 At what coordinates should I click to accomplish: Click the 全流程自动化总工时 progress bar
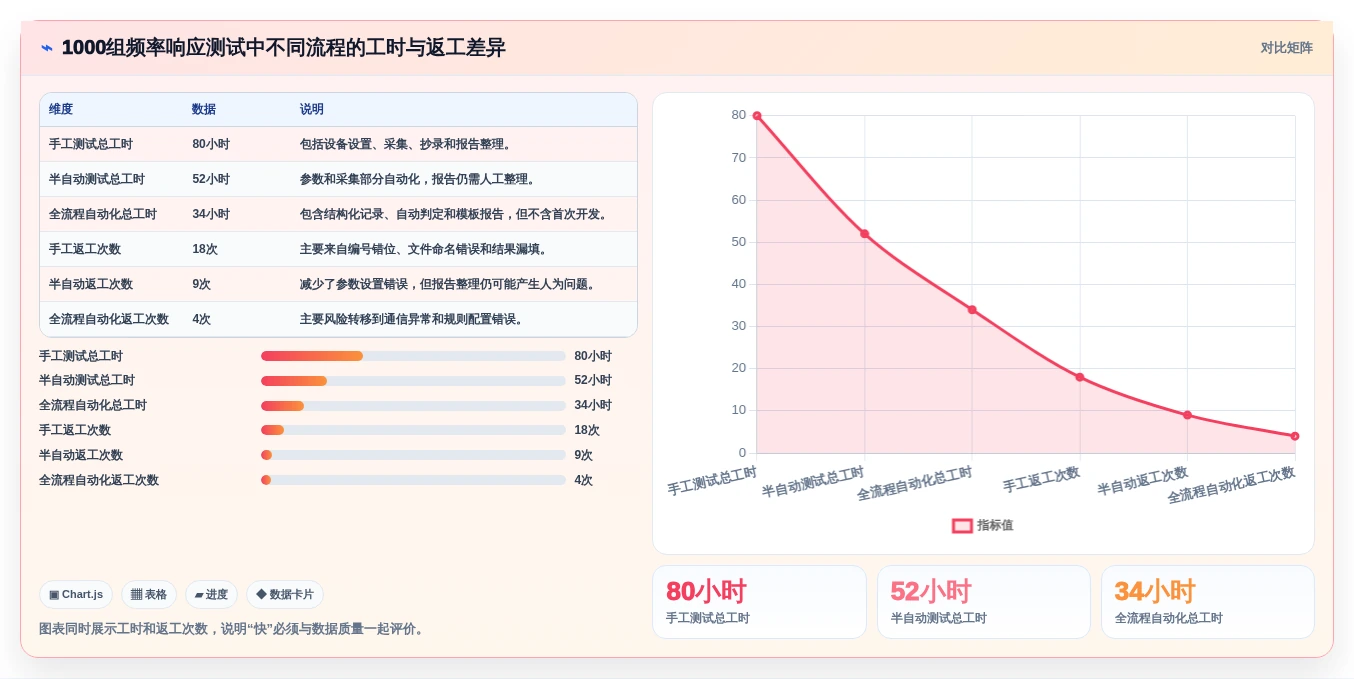click(x=413, y=405)
